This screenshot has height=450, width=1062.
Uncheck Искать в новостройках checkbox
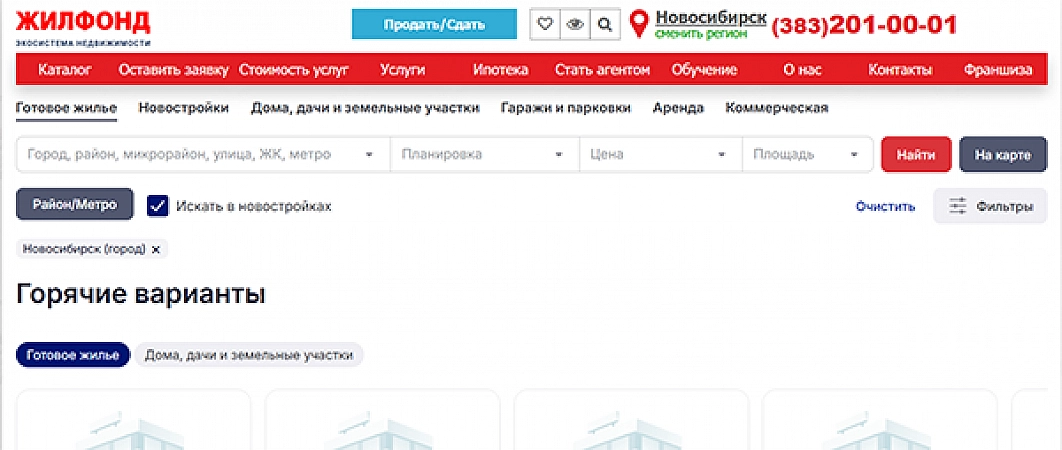(158, 206)
